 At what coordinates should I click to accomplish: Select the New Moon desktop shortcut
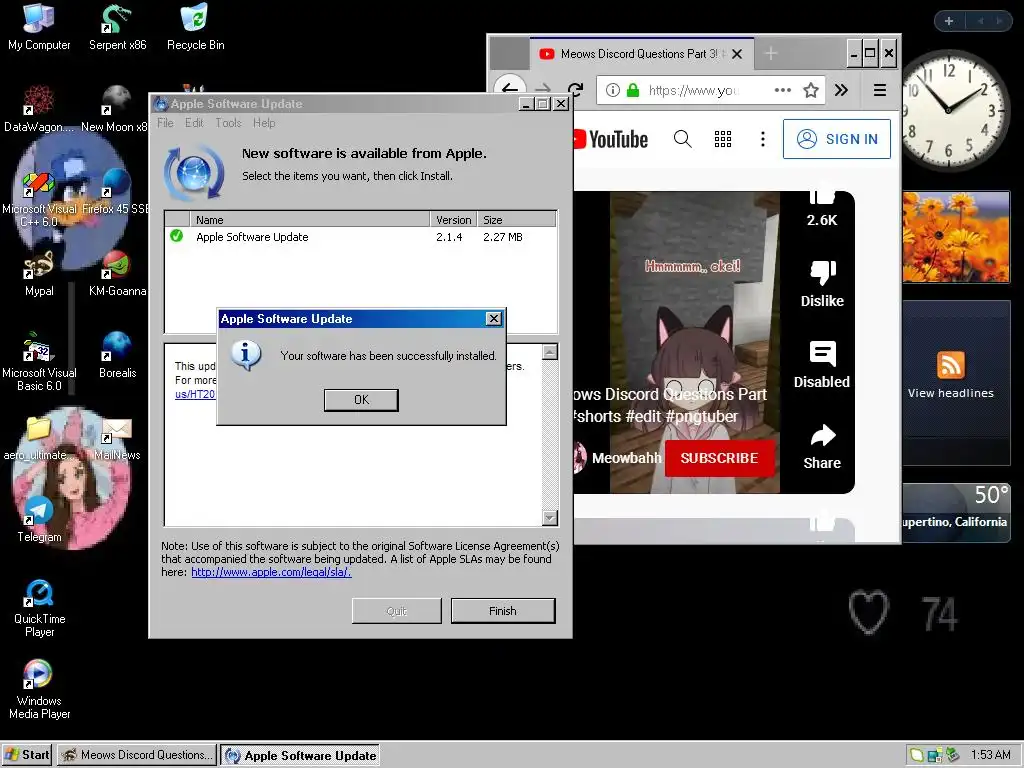tap(116, 109)
